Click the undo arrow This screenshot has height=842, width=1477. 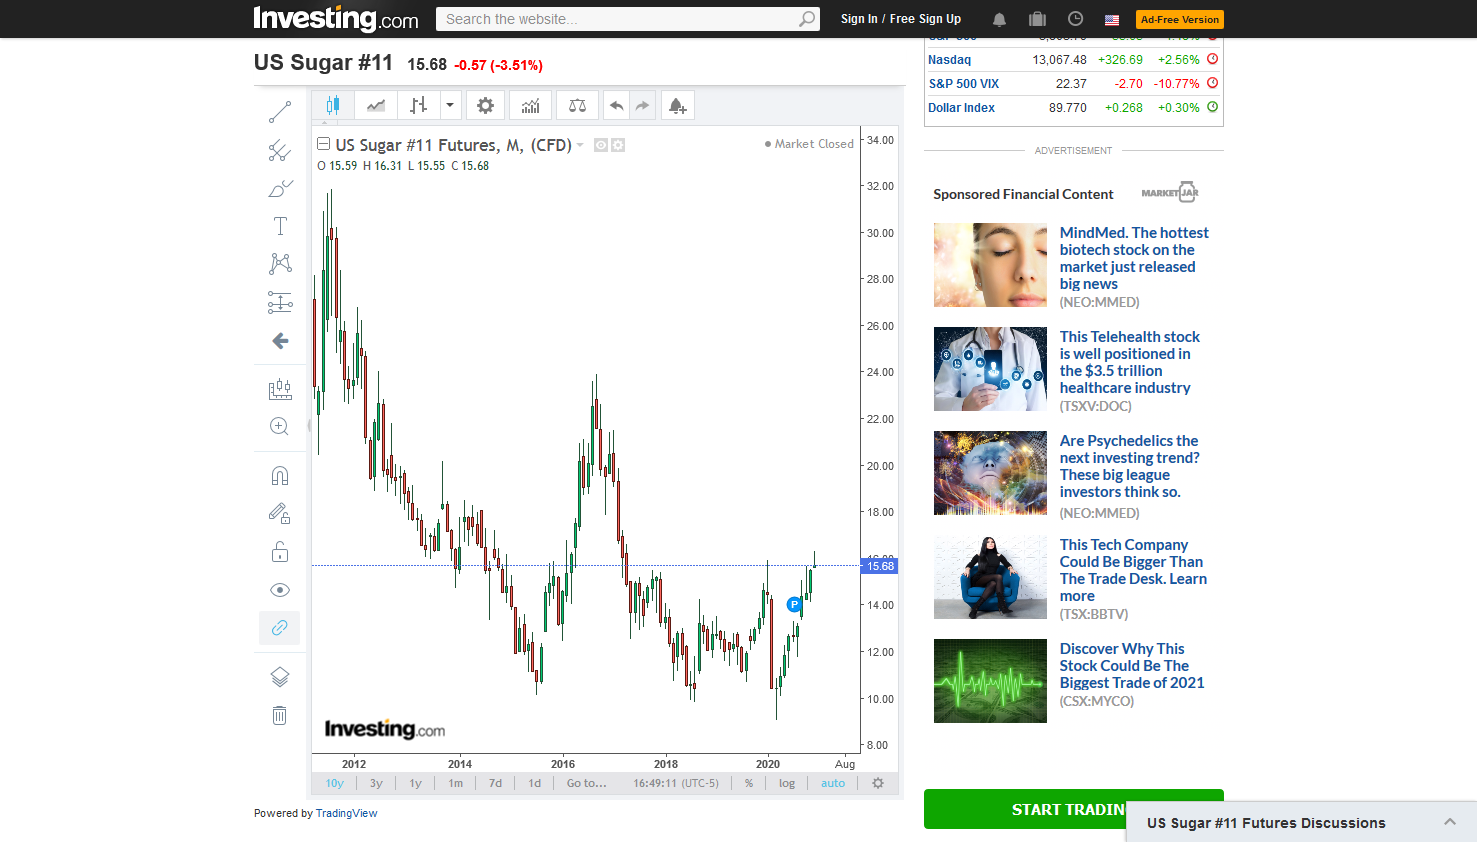(x=617, y=105)
